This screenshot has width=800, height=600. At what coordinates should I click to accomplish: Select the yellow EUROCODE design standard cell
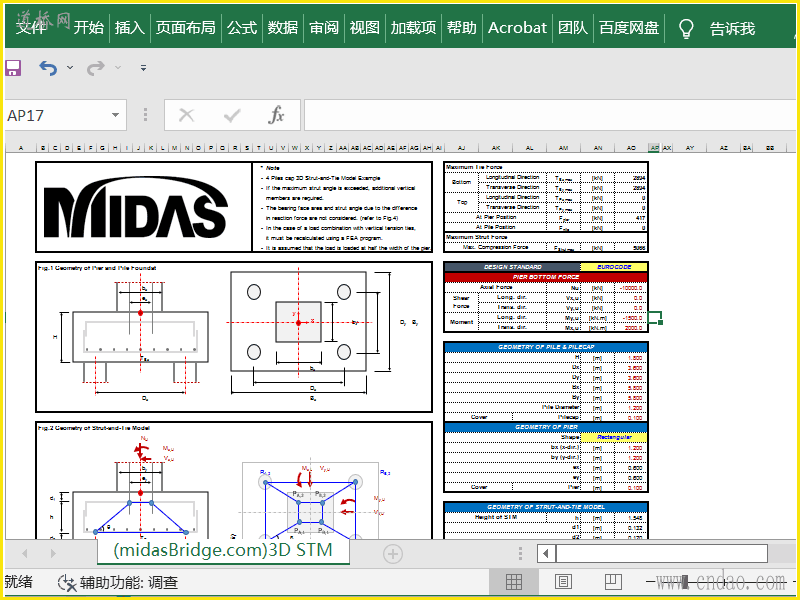coord(614,267)
